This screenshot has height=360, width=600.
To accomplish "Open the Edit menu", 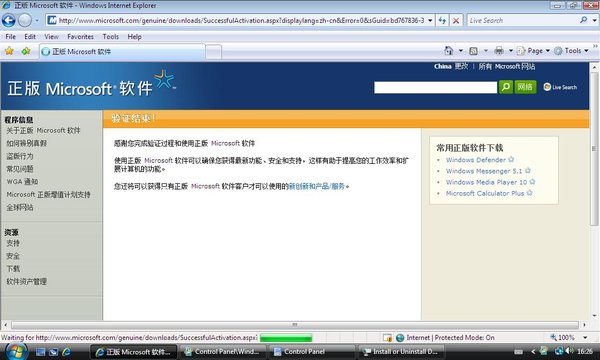I will pyautogui.click(x=30, y=37).
